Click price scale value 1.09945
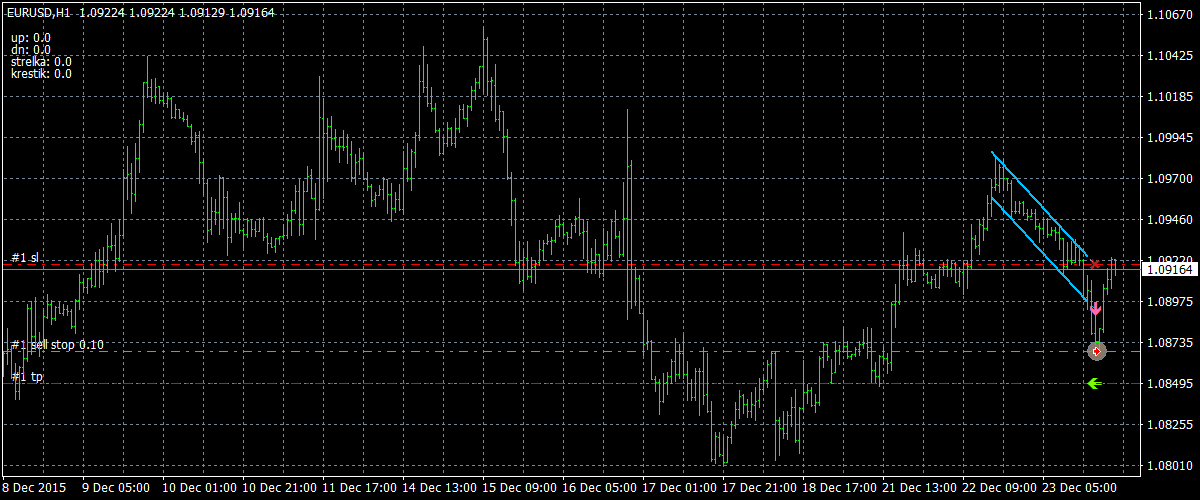Image resolution: width=1200 pixels, height=500 pixels. (x=1170, y=138)
